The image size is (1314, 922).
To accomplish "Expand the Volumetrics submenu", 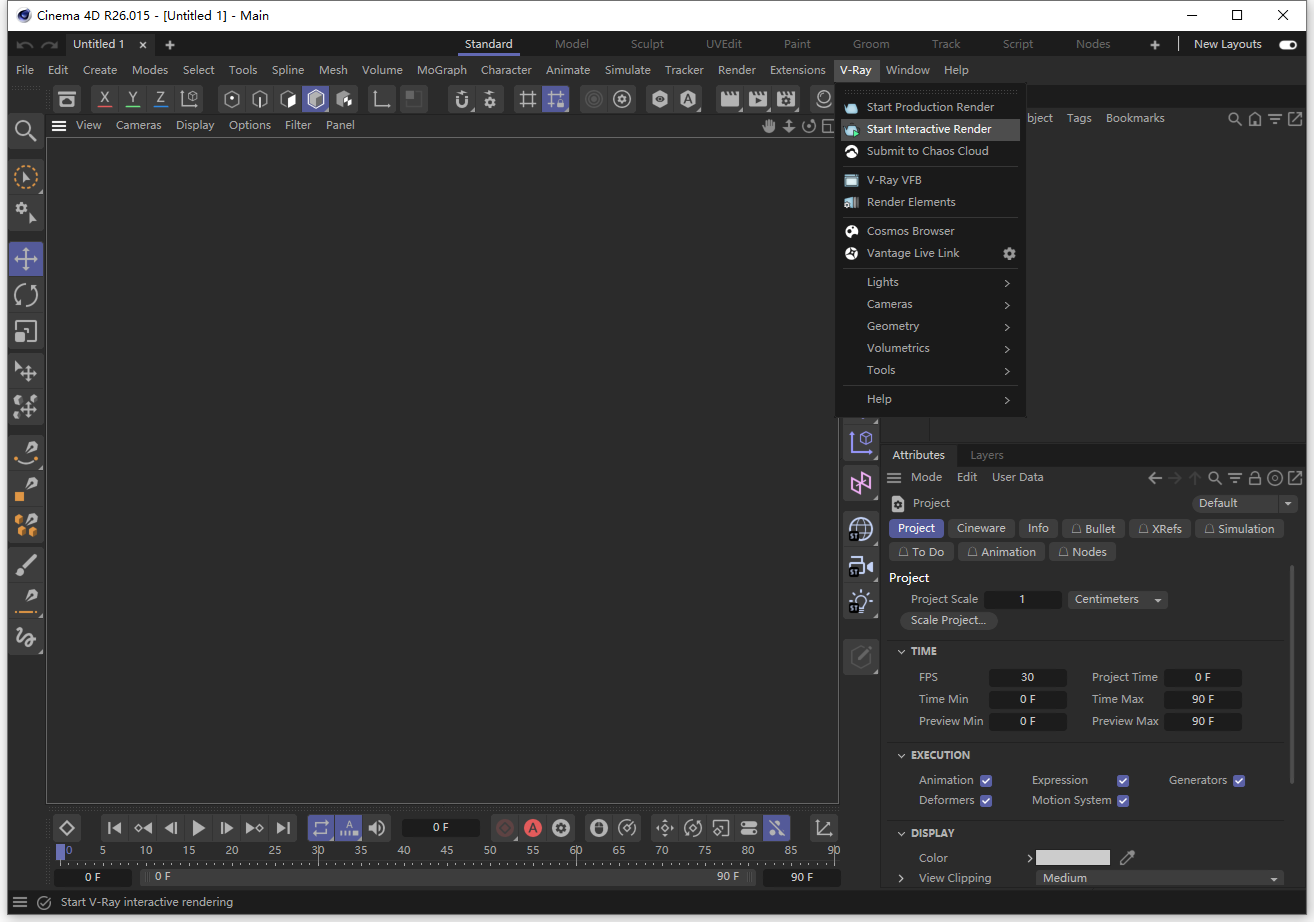I will (x=930, y=348).
